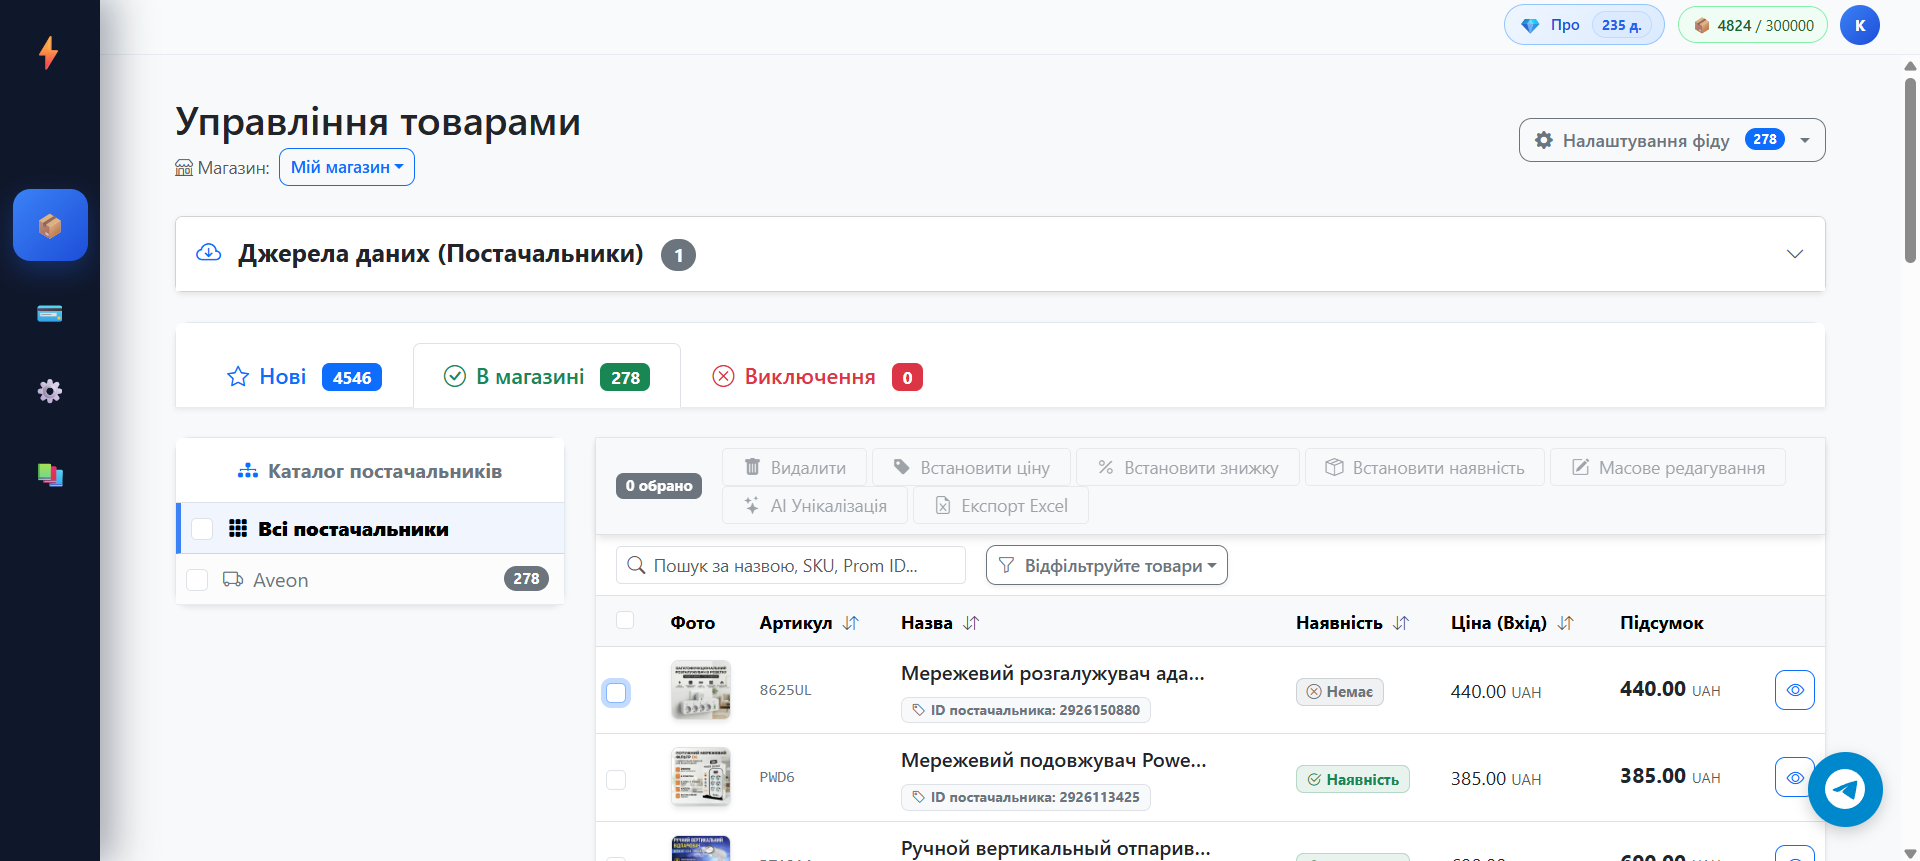Click the Наявність badge of PWD6 row

pos(1353,779)
